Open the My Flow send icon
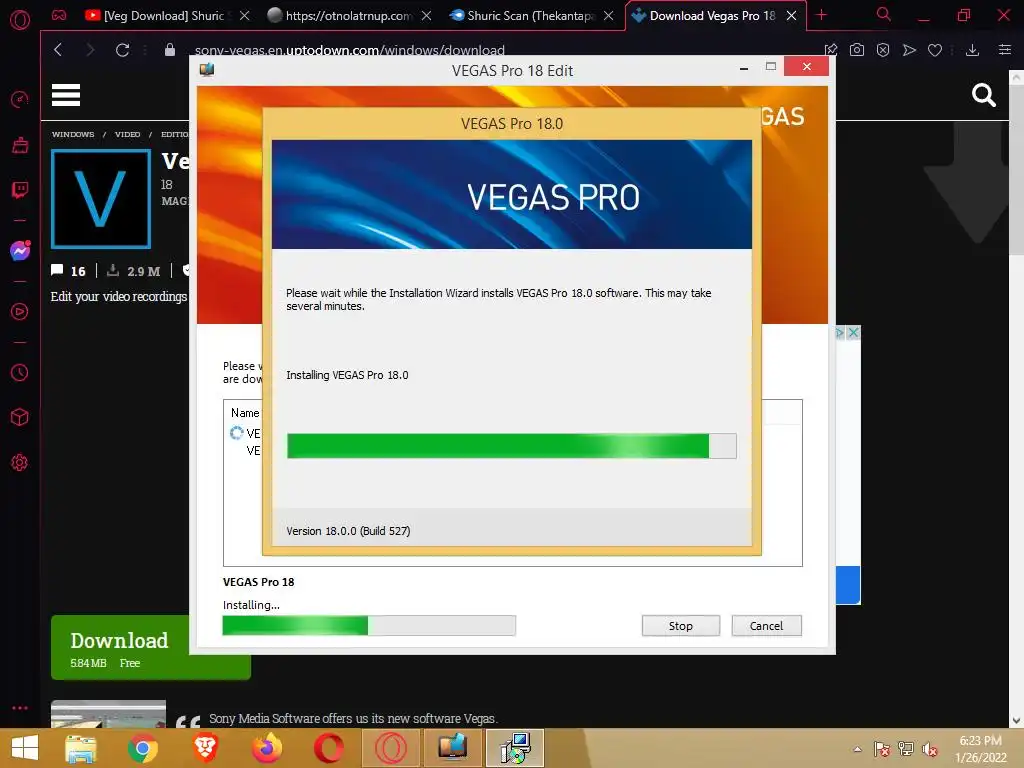1024x768 pixels. [909, 50]
